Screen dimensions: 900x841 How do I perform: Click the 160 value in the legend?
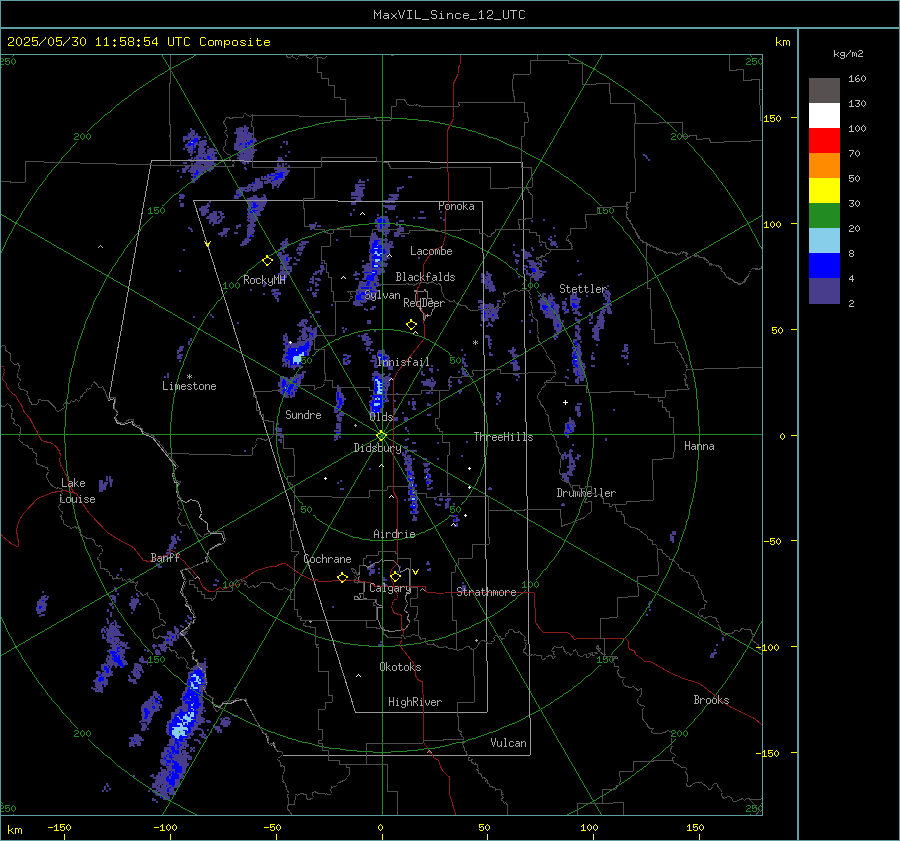coord(857,79)
